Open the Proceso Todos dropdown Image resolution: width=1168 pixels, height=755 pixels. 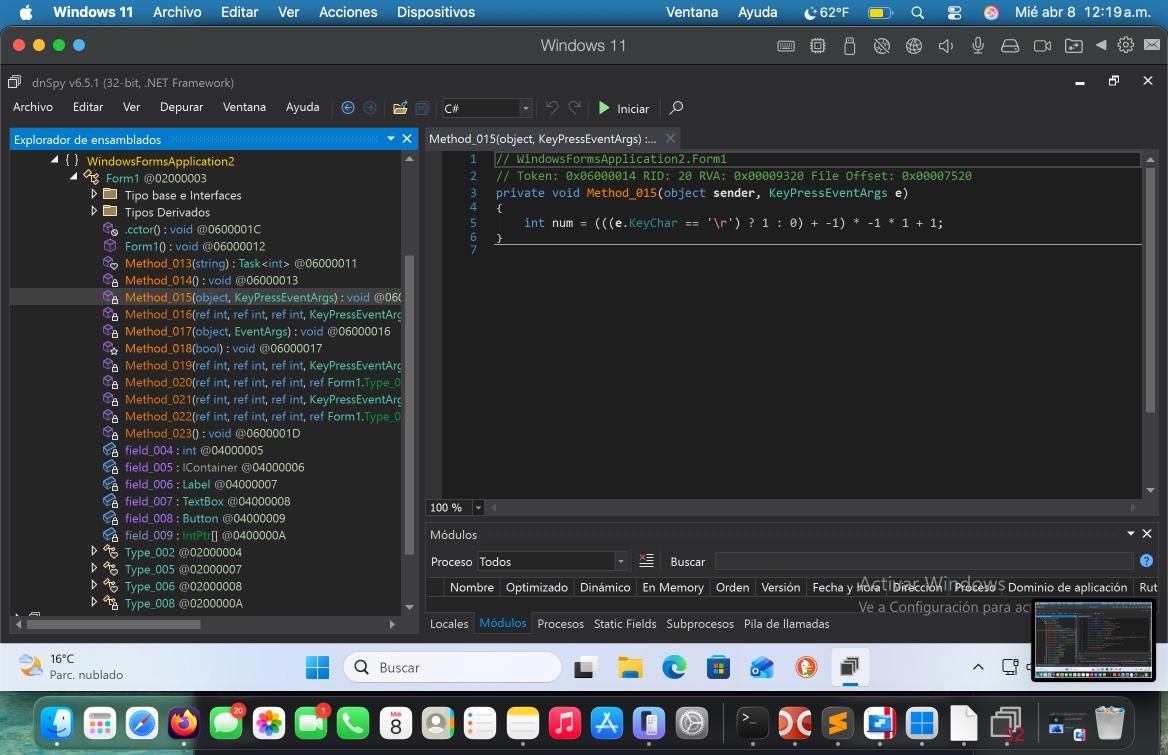point(620,561)
